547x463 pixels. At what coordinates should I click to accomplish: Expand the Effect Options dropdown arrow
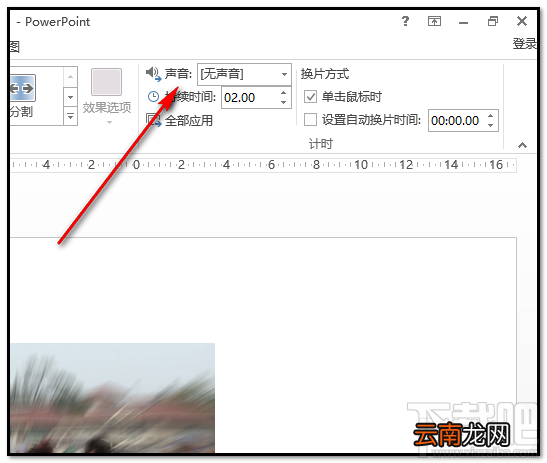tap(110, 122)
